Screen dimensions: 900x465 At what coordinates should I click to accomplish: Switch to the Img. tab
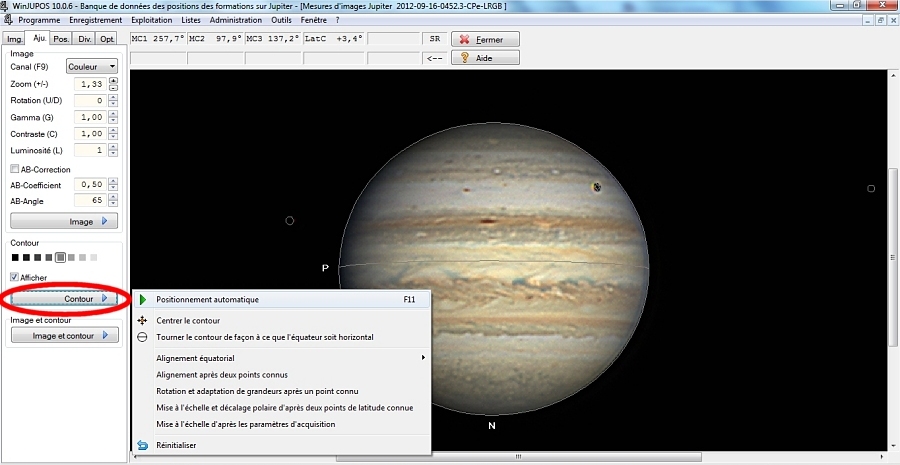15,39
